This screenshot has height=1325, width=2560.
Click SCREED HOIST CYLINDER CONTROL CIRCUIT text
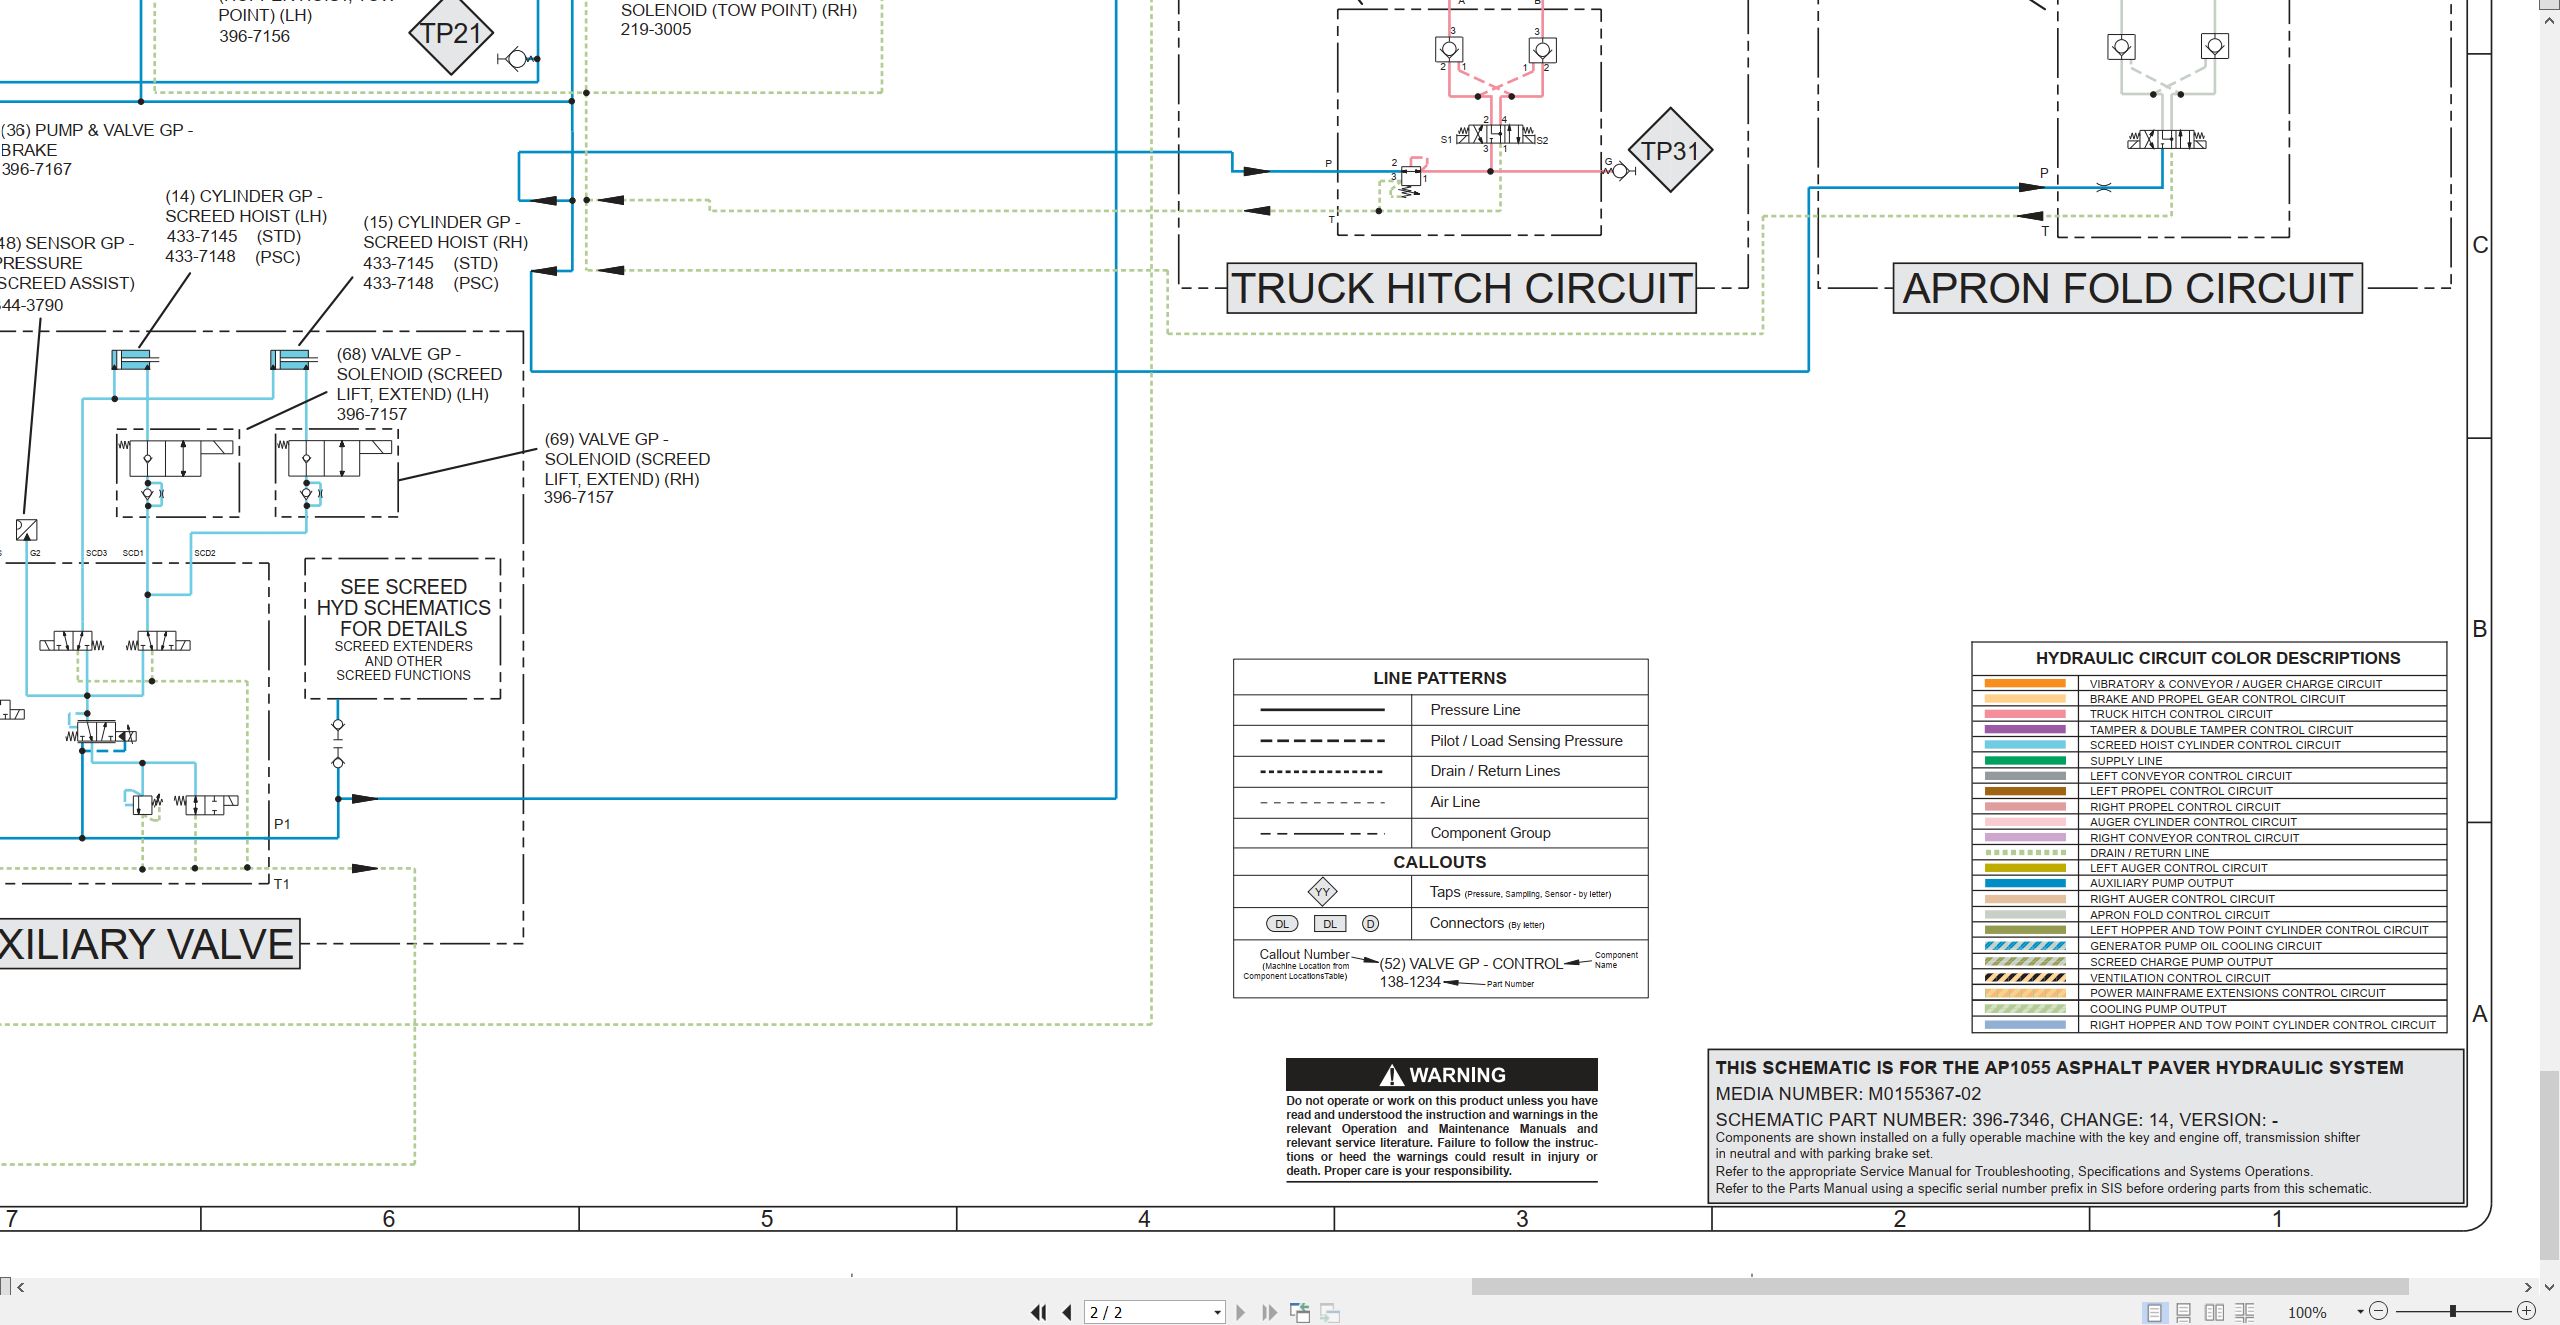2215,745
